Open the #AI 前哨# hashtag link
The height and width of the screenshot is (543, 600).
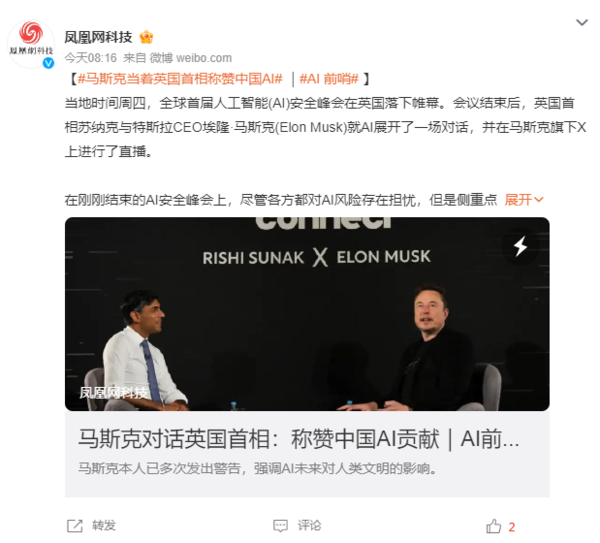(329, 79)
